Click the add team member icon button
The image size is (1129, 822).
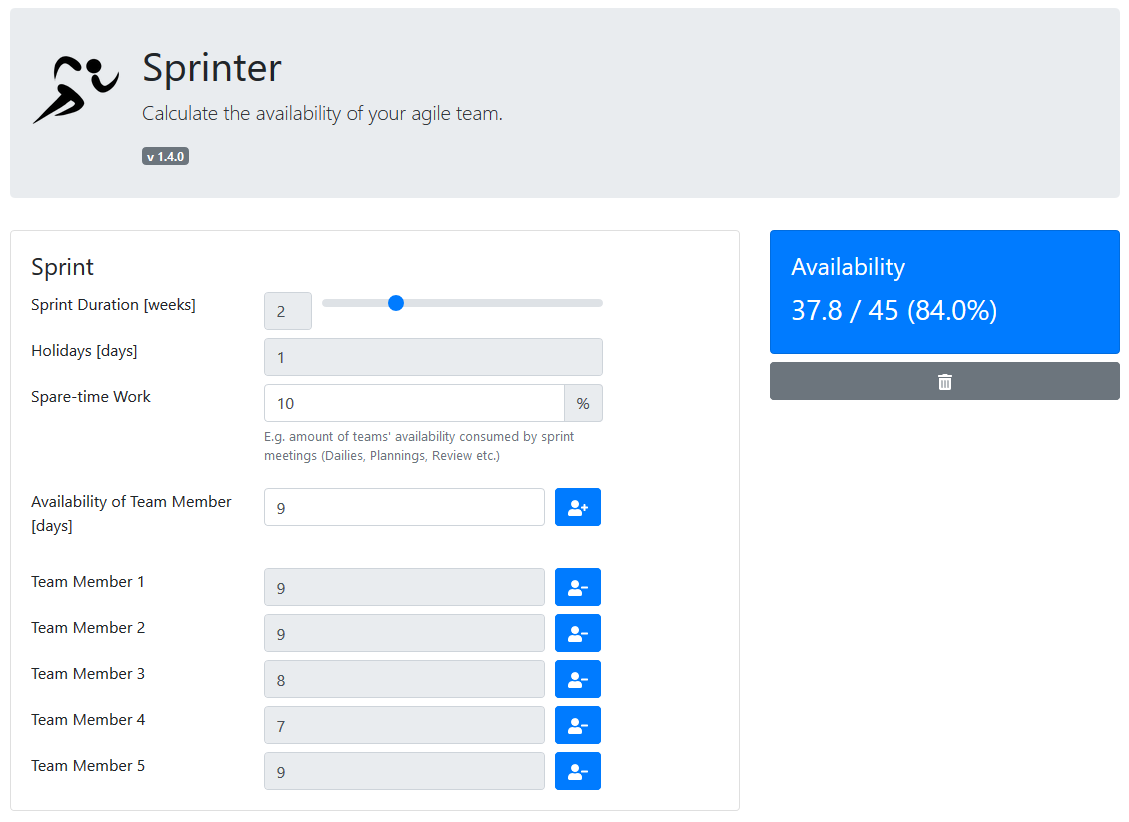[x=577, y=507]
